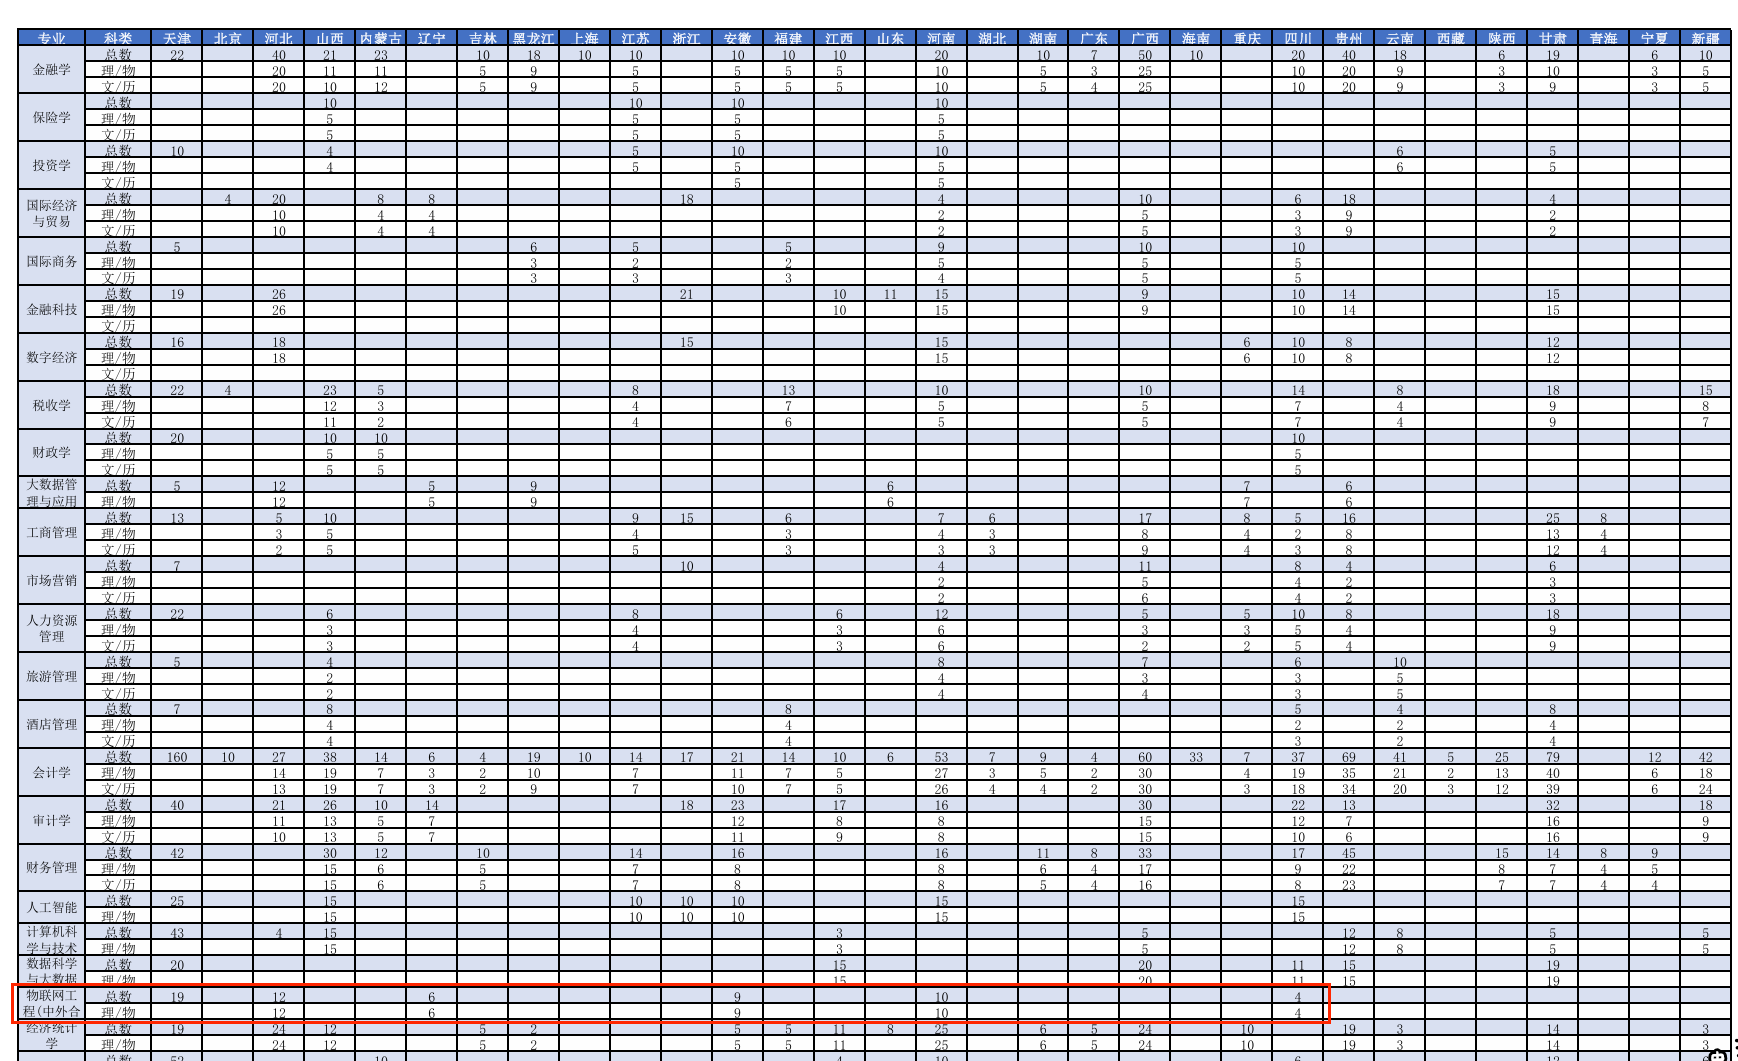
Task: Select the 人工智能 major cell
Action: pos(51,908)
